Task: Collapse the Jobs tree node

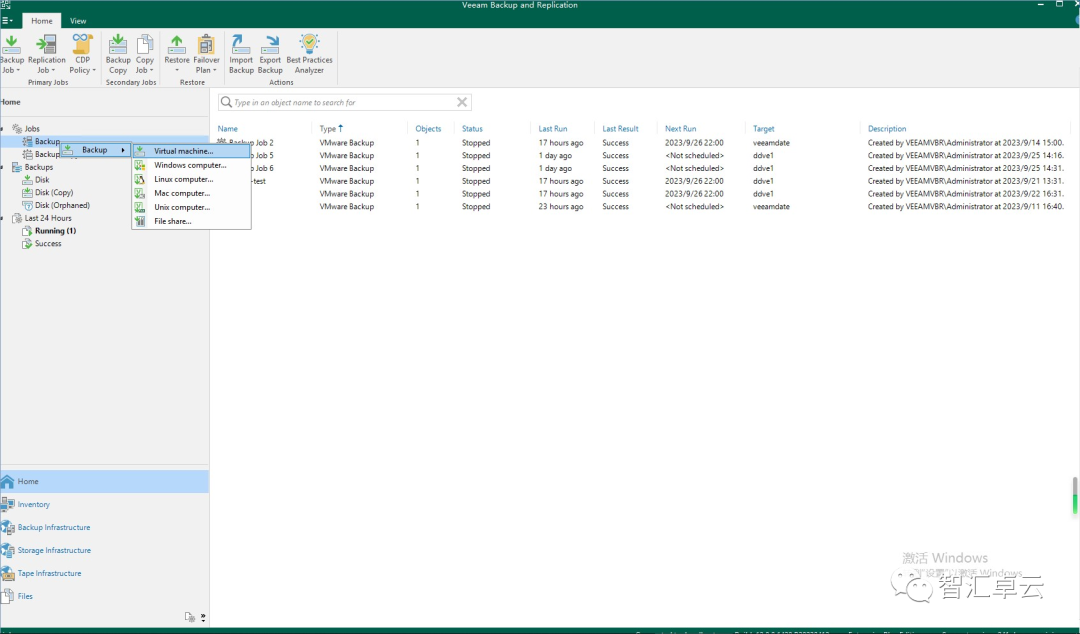Action: coord(3,129)
